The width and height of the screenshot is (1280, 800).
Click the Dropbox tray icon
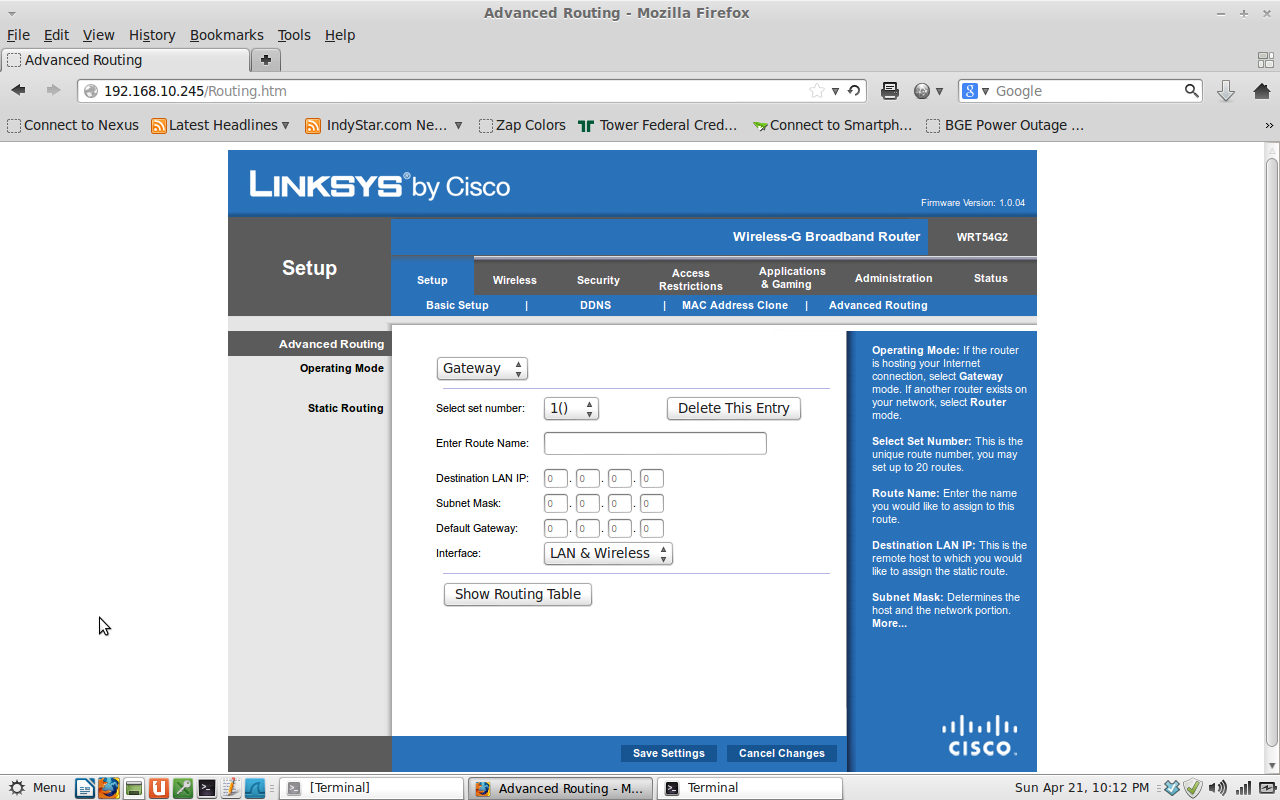point(1172,788)
